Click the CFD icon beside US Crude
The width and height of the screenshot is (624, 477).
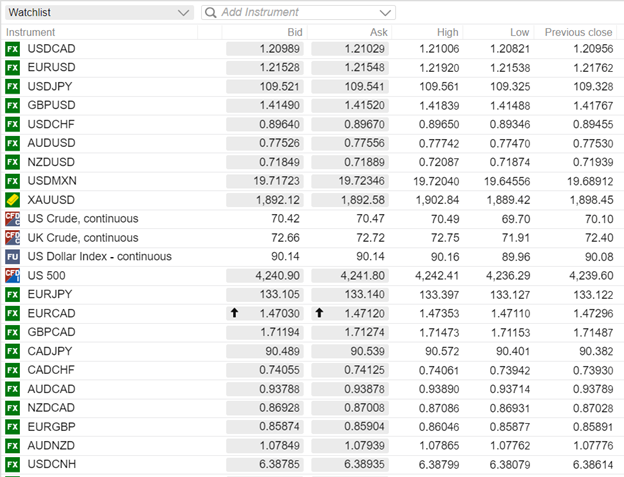13,219
